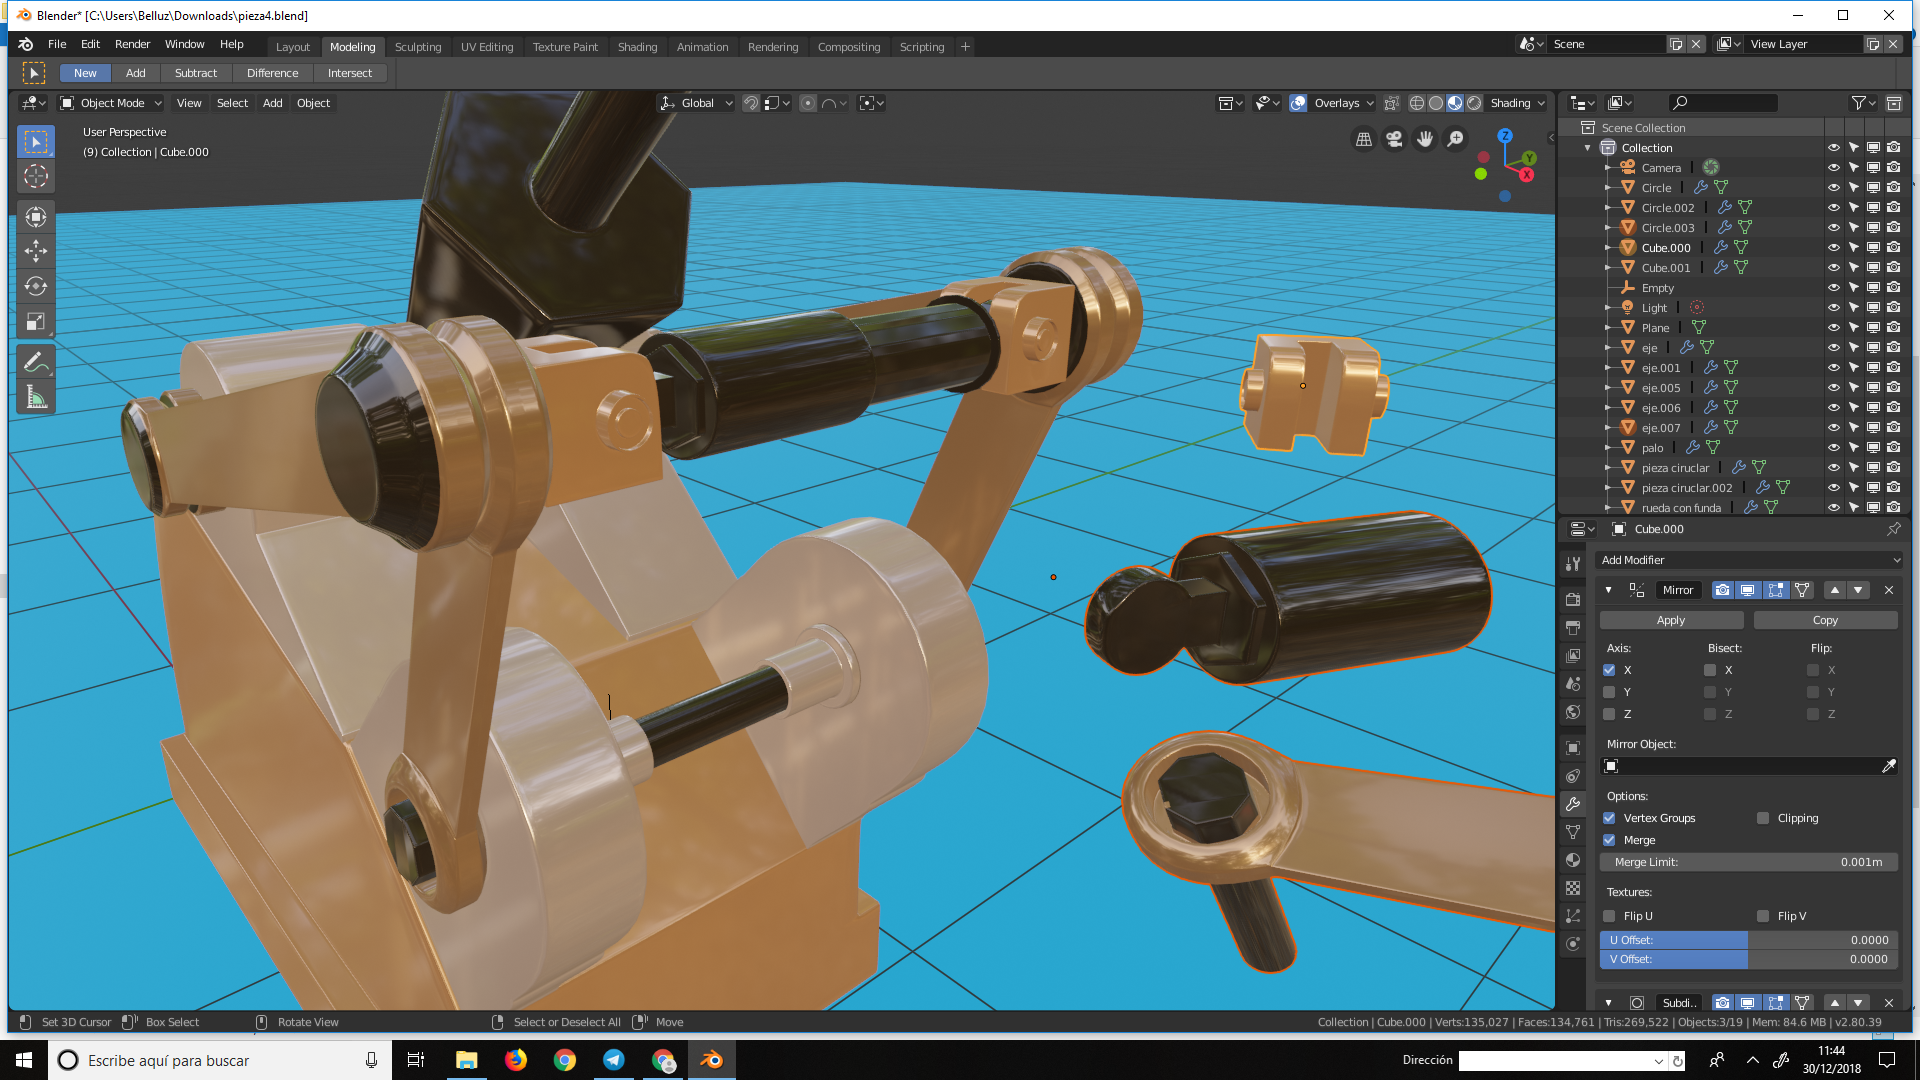Enable Mirror Axis Y checkbox
Image resolution: width=1920 pixels, height=1080 pixels.
[1609, 692]
